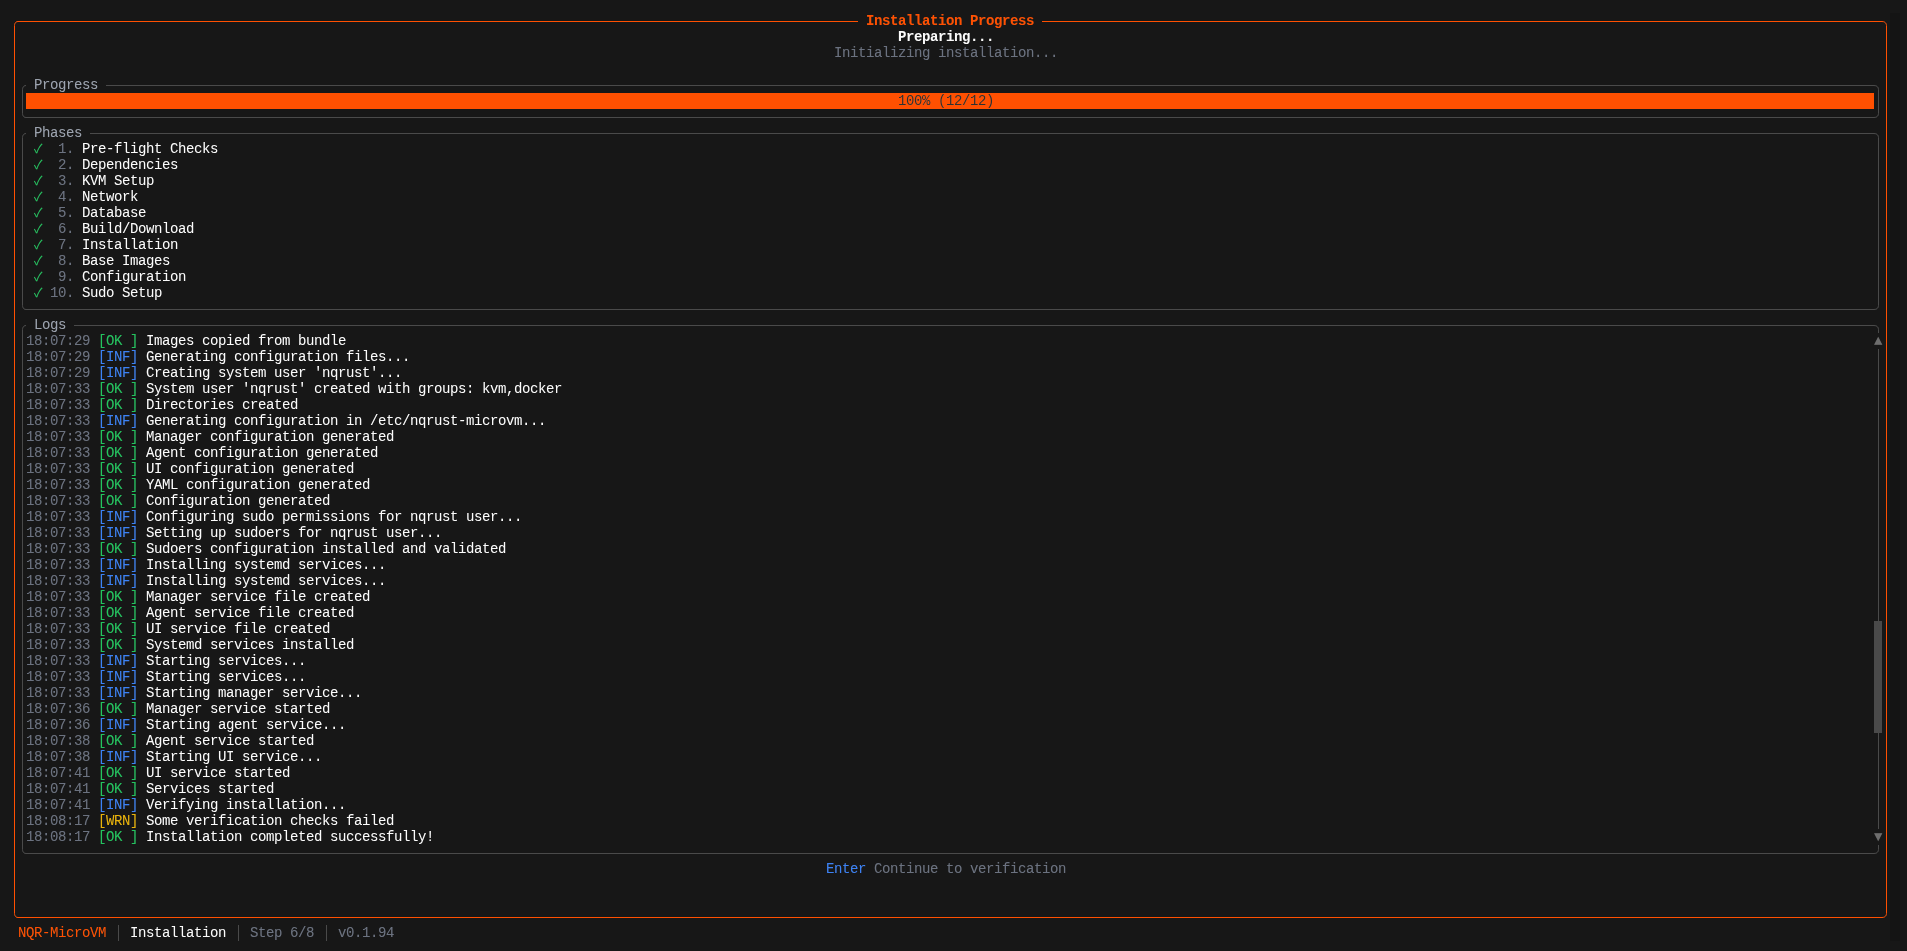The image size is (1907, 951).
Task: Expand the Progress section header
Action: point(65,84)
